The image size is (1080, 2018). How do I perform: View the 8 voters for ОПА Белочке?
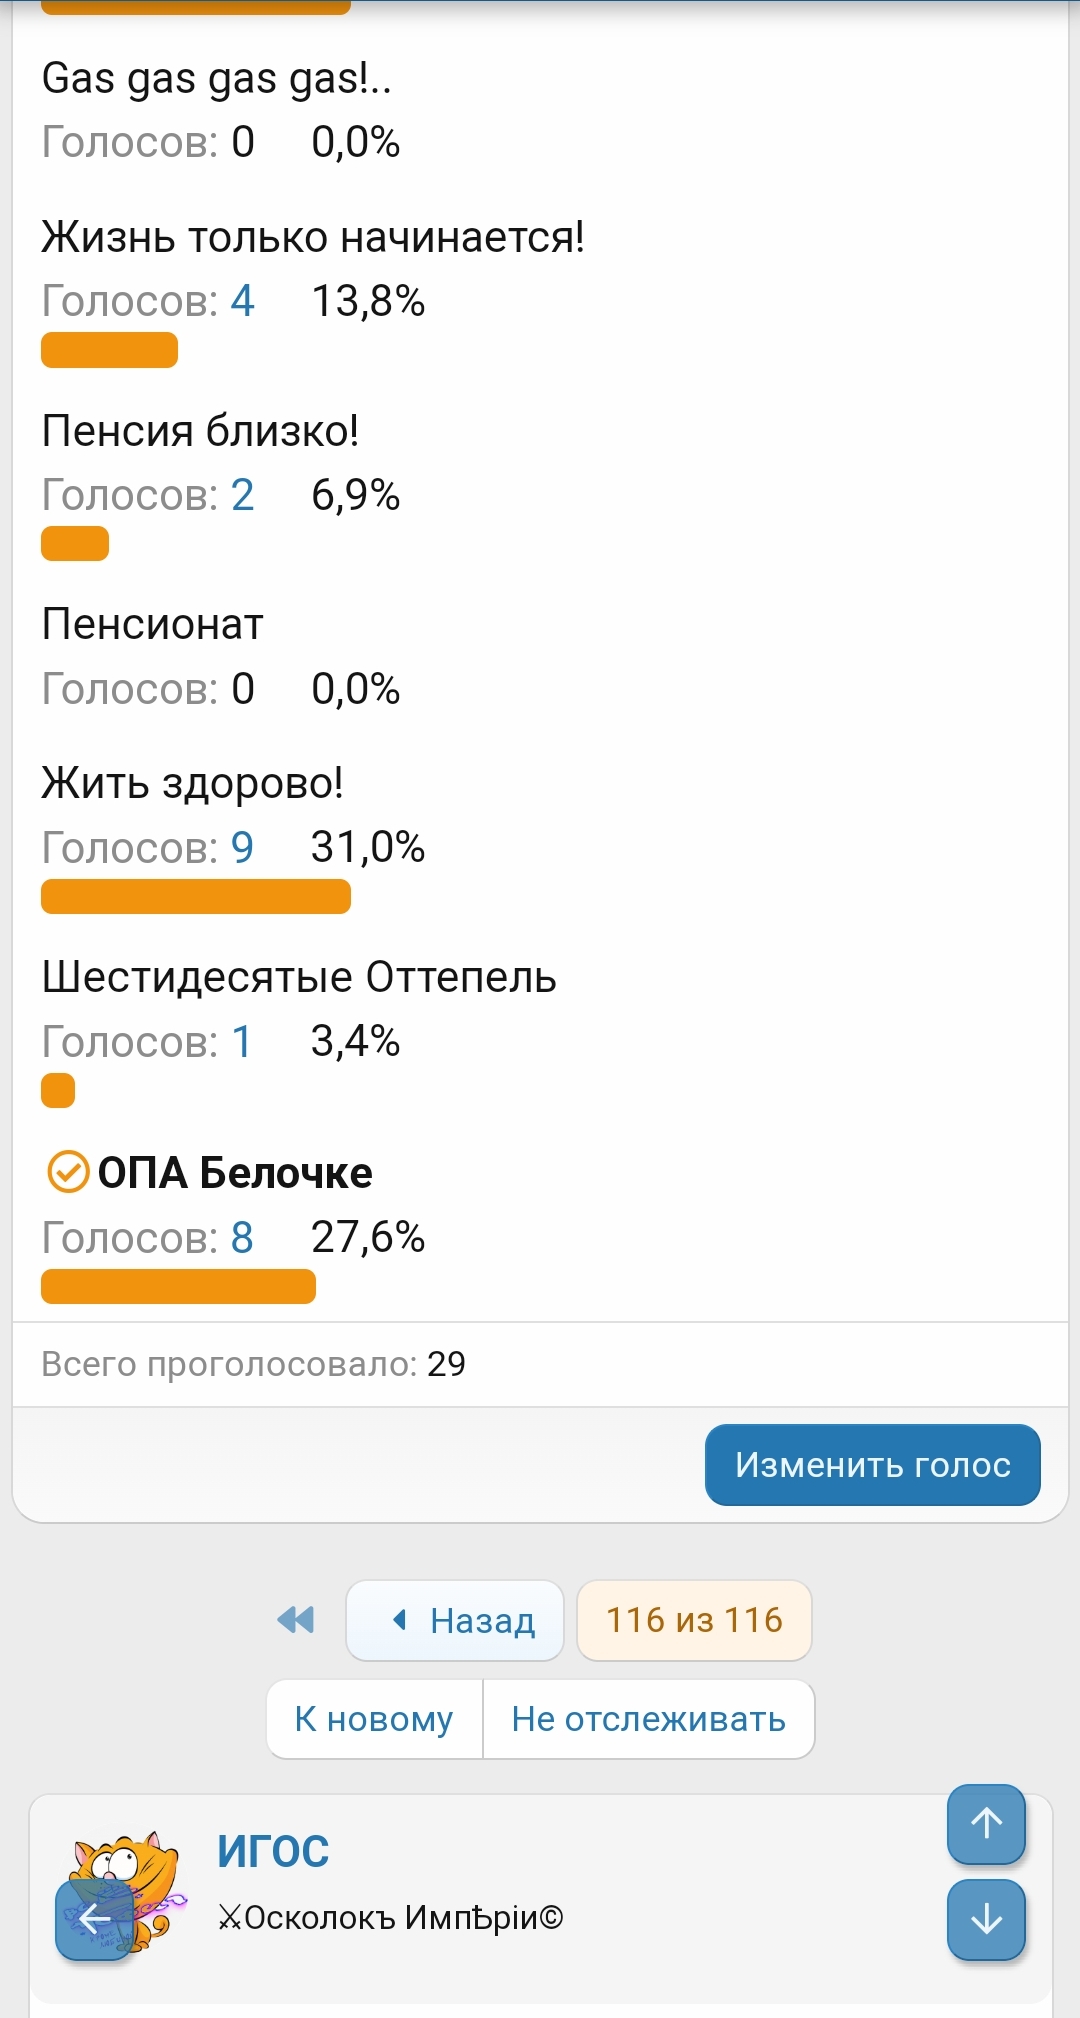tap(242, 1238)
